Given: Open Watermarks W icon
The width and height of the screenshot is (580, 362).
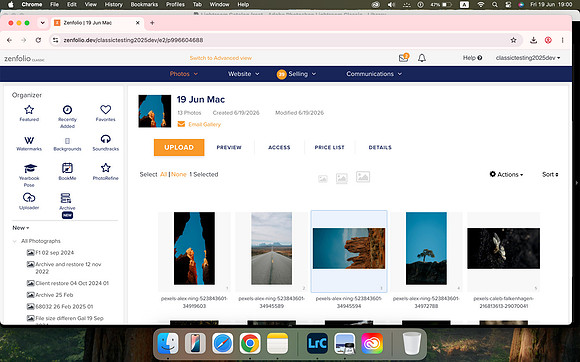Looking at the screenshot, I should 29,140.
